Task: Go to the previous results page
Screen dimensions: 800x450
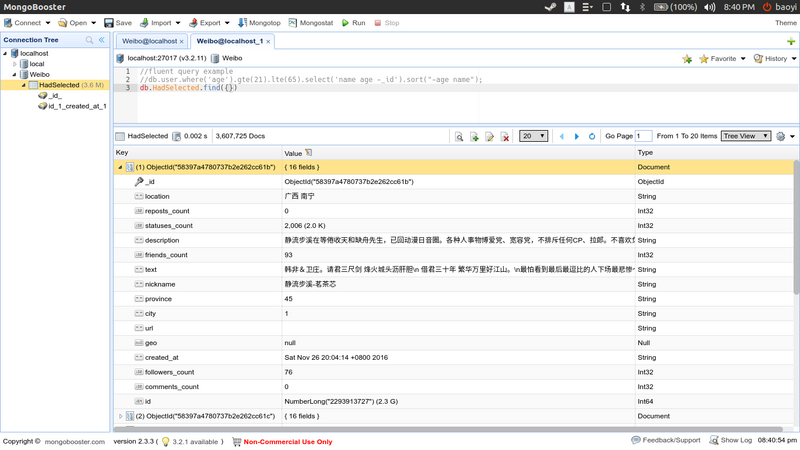Action: point(562,137)
